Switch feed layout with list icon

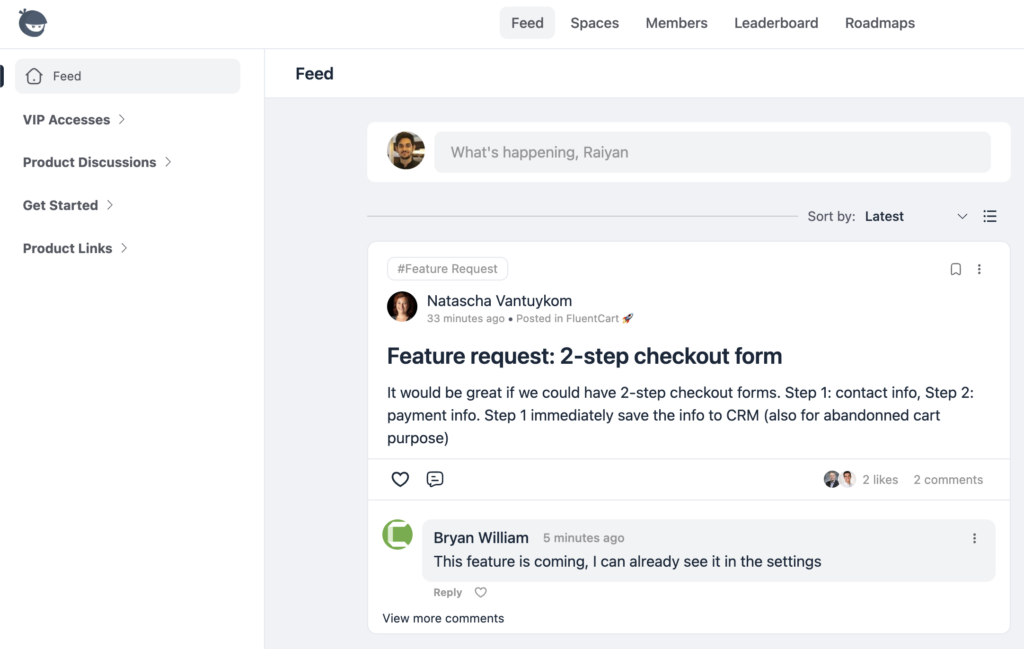[x=990, y=216]
